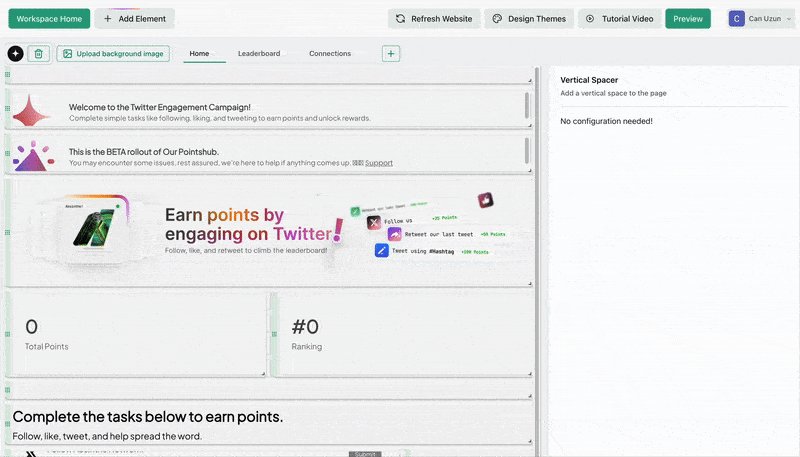Add a new page with plus icon
The image size is (800, 457).
(x=391, y=54)
